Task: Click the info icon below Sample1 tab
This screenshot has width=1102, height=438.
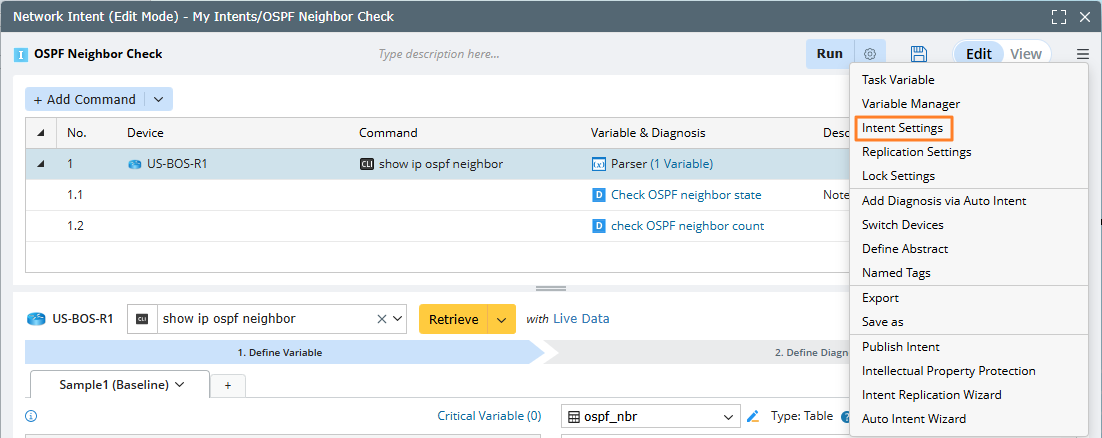Action: [x=31, y=416]
